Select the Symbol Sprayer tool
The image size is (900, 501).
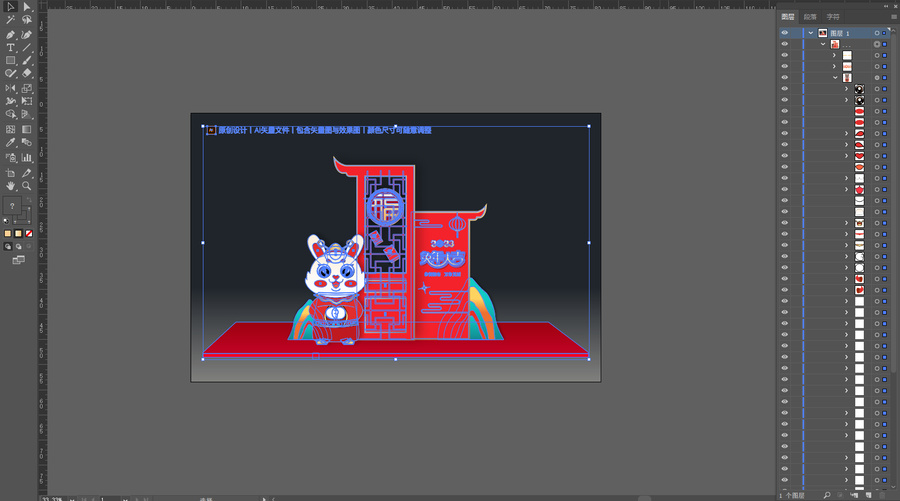coord(10,157)
